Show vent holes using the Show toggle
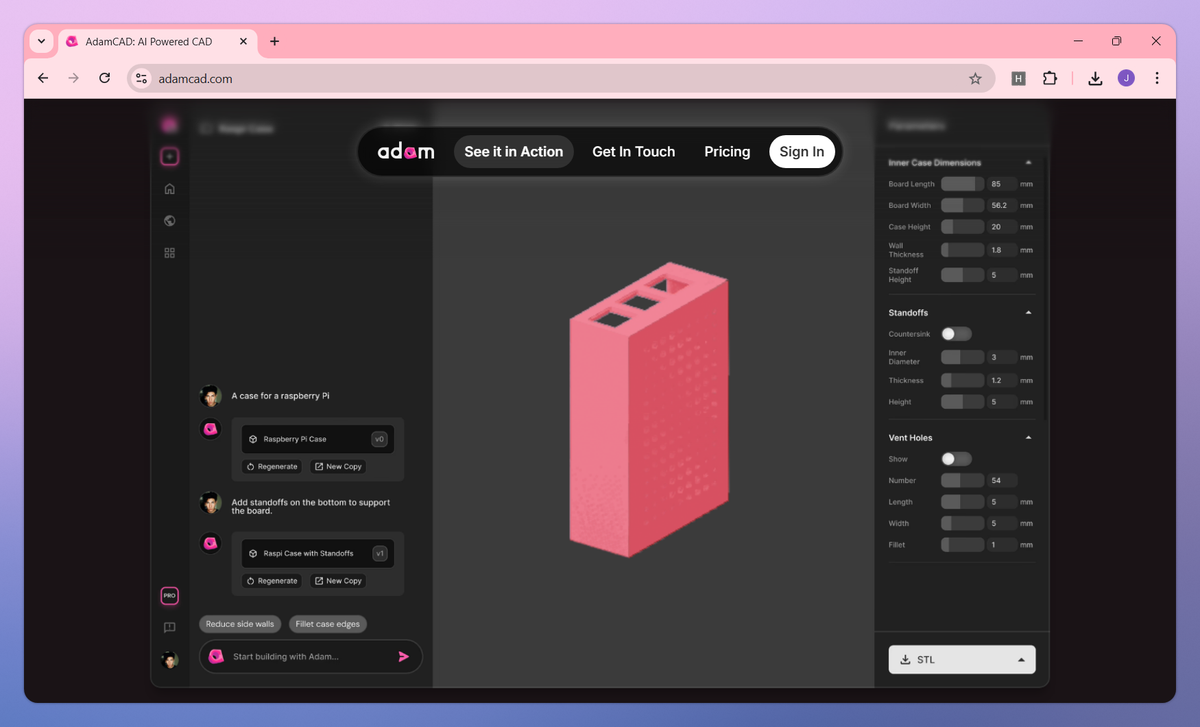Viewport: 1200px width, 727px height. point(955,458)
